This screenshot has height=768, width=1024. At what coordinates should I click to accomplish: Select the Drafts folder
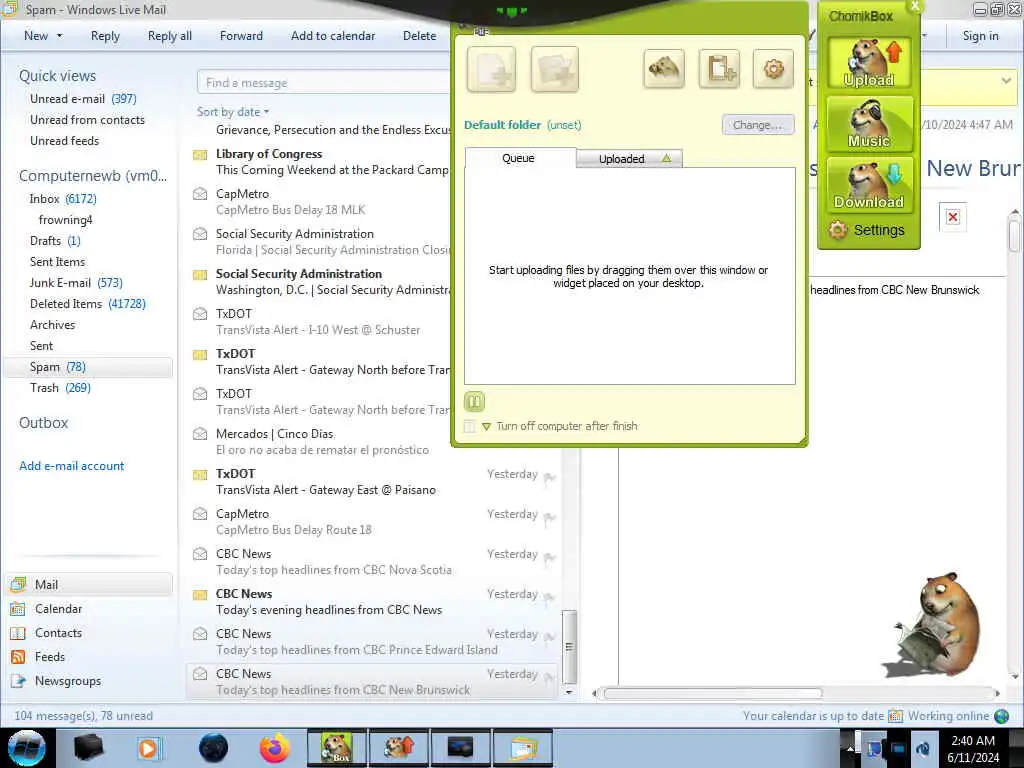55,240
